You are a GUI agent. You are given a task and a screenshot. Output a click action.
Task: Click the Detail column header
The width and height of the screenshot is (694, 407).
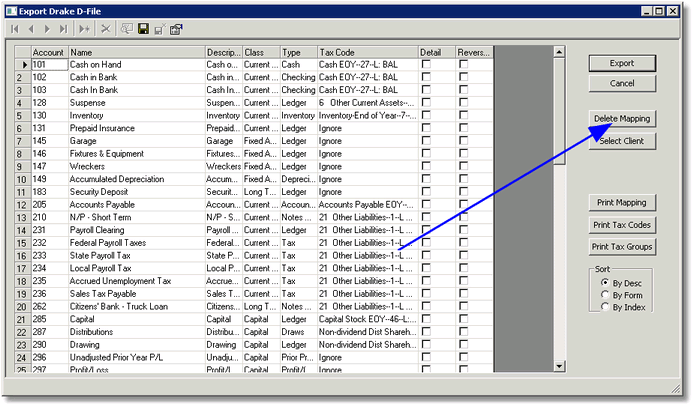437,52
